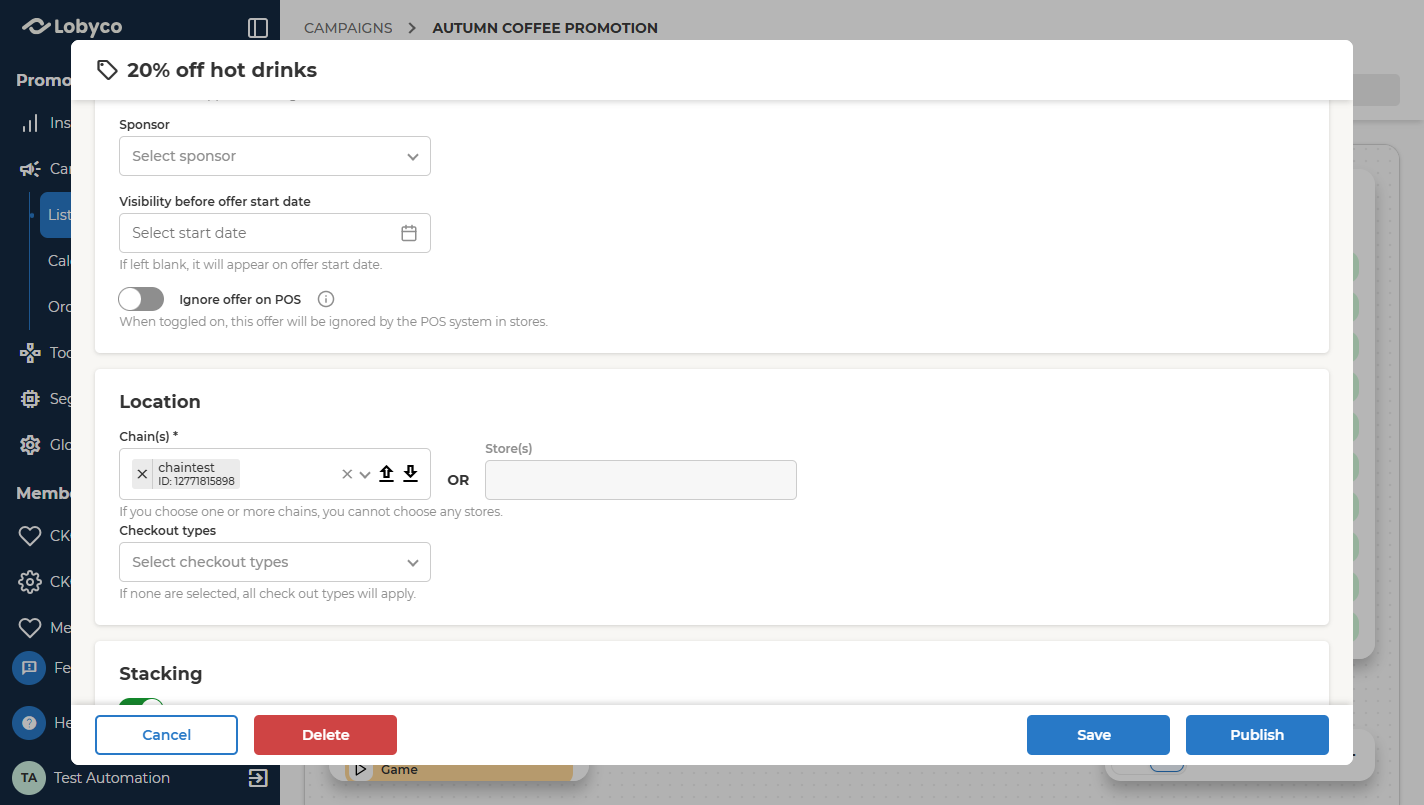1424x805 pixels.
Task: Expand the Chain(s) dropdown chevron
Action: click(365, 474)
